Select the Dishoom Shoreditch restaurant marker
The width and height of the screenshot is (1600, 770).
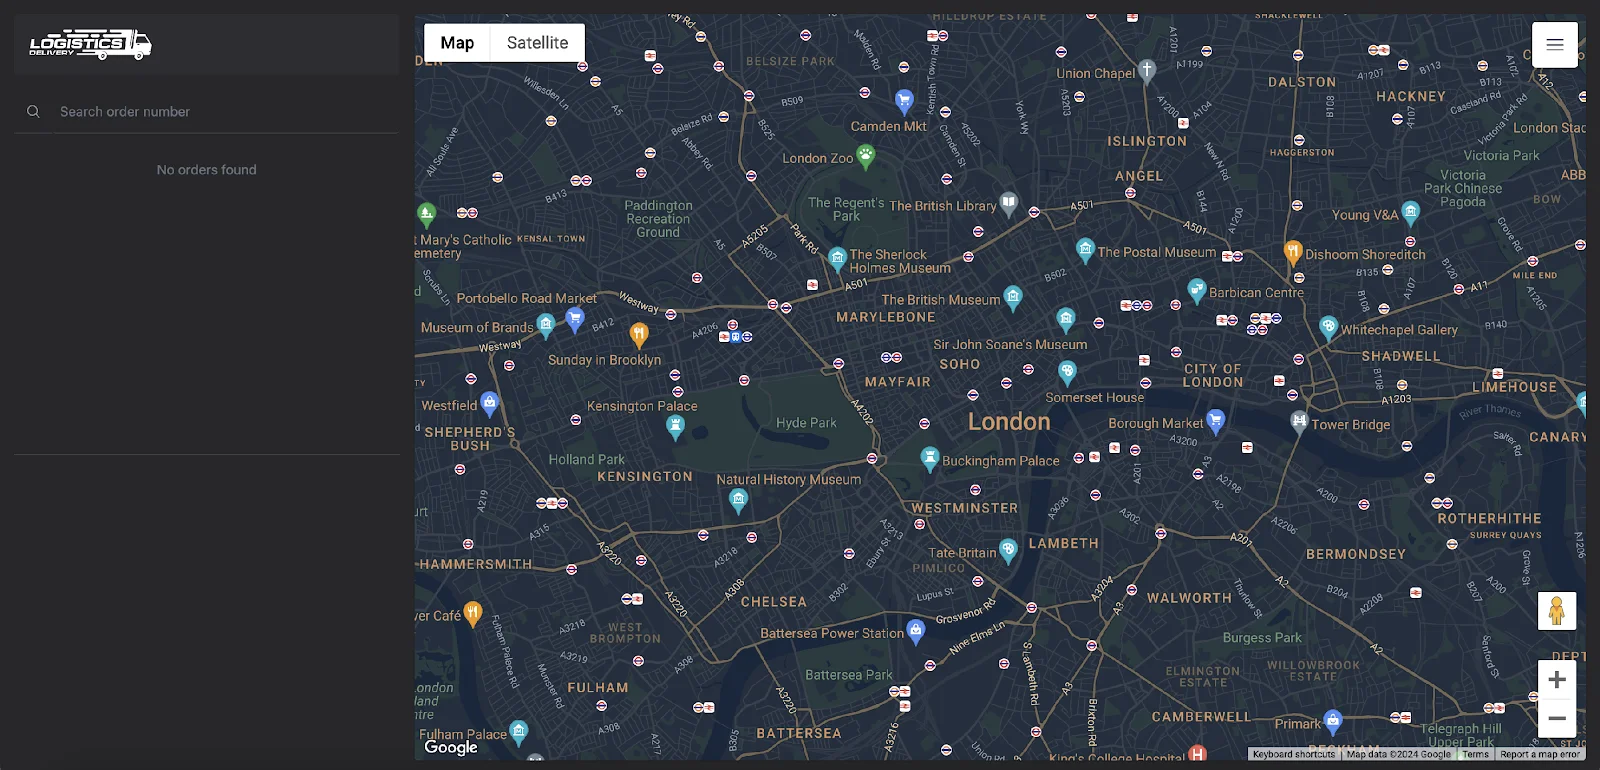[1293, 251]
